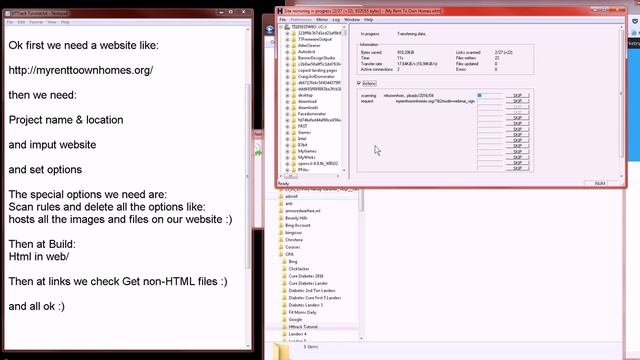Expand the CraigslistDominator folder node

pos(287,77)
